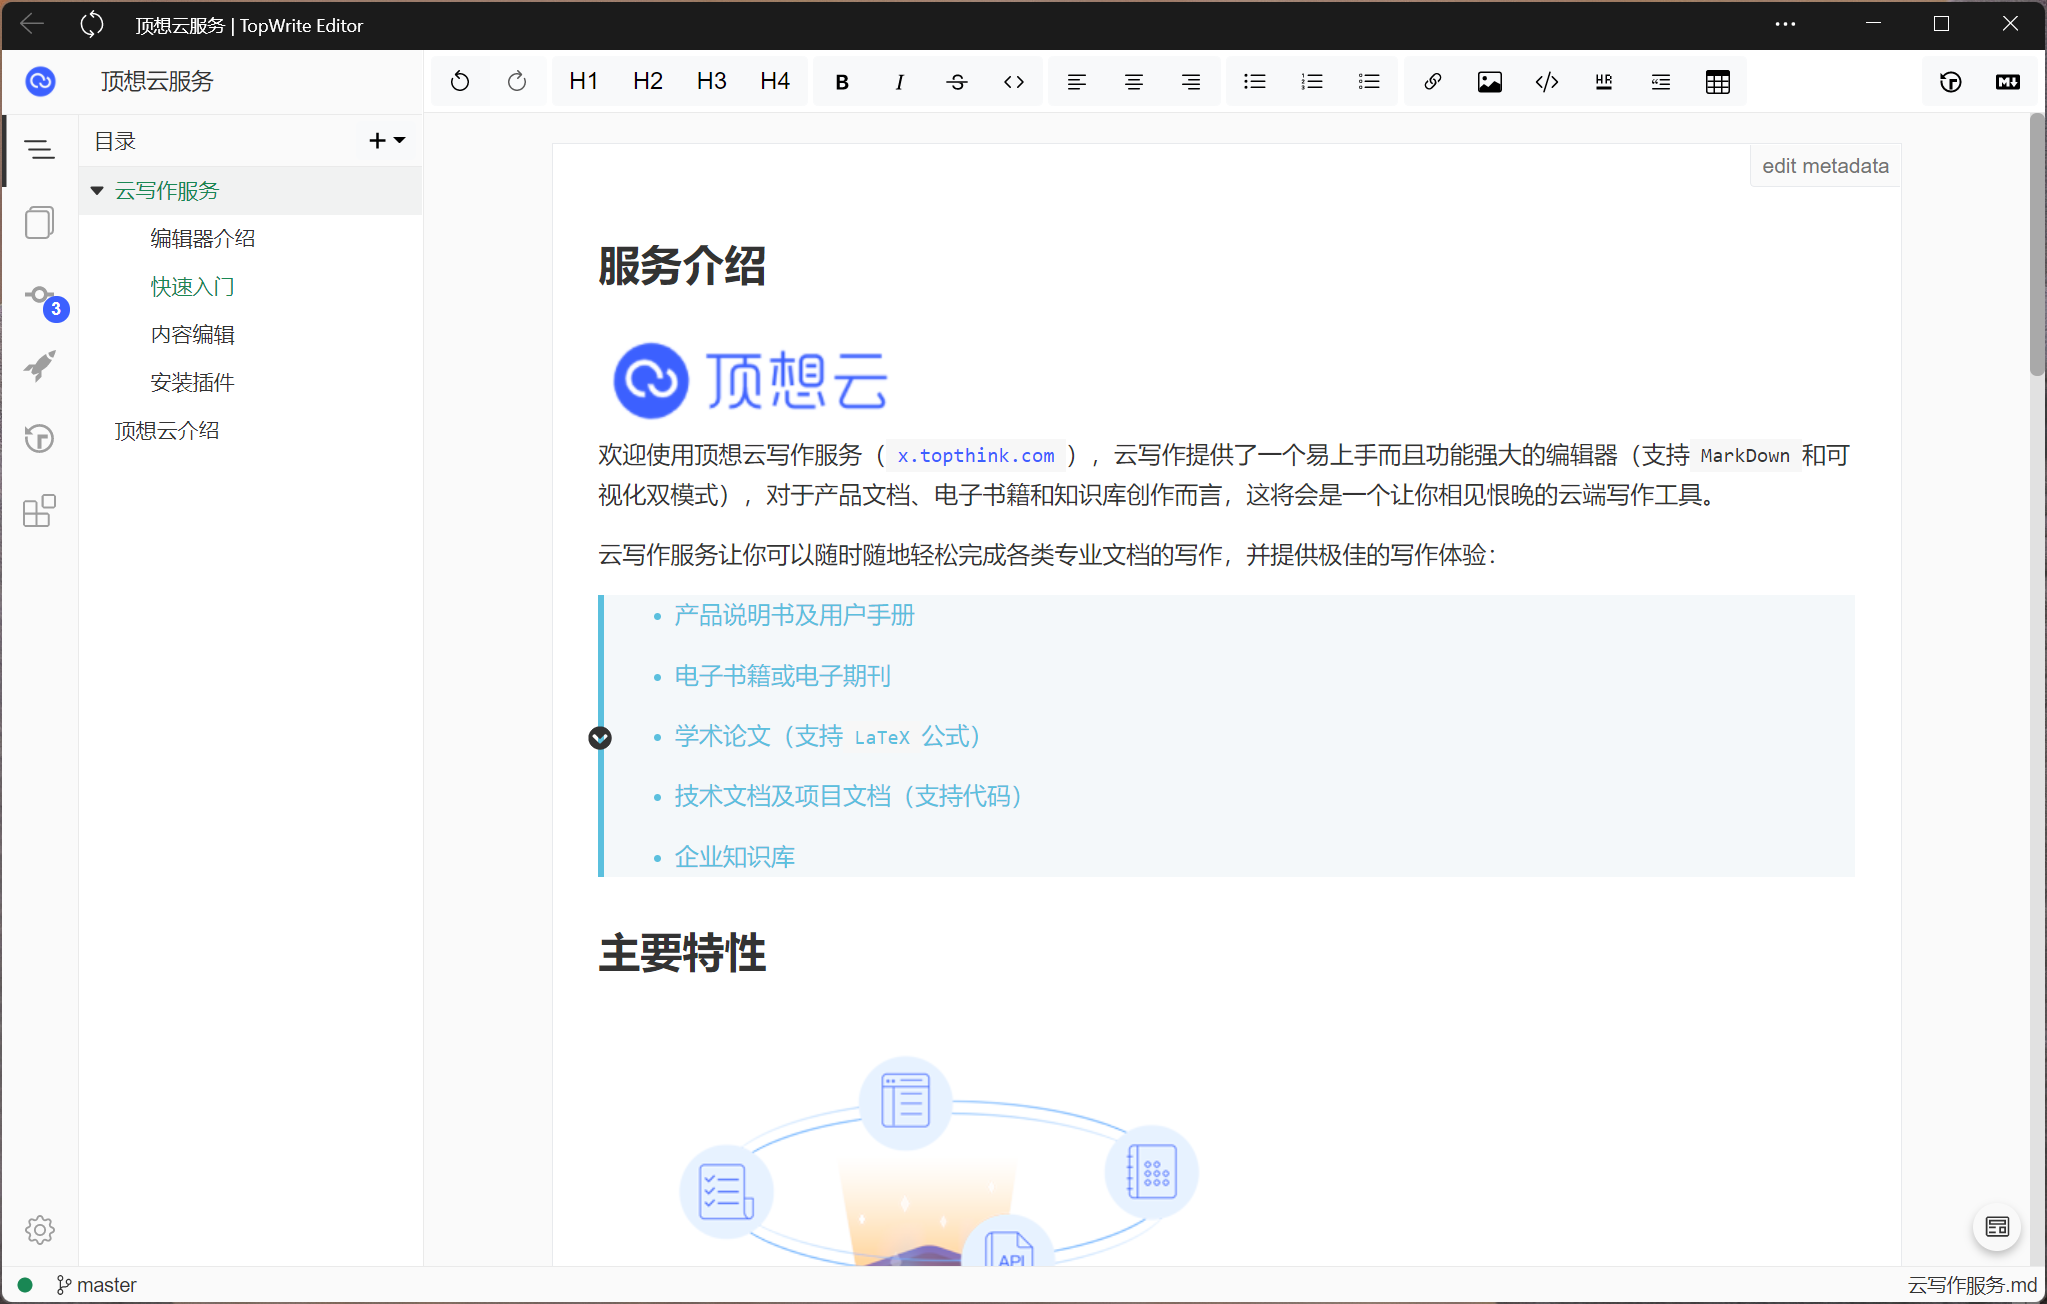Open 快速入门 chapter

pos(193,286)
